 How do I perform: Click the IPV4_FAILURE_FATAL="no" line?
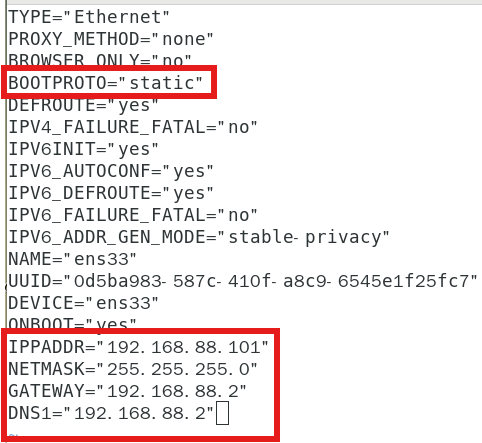pos(133,127)
